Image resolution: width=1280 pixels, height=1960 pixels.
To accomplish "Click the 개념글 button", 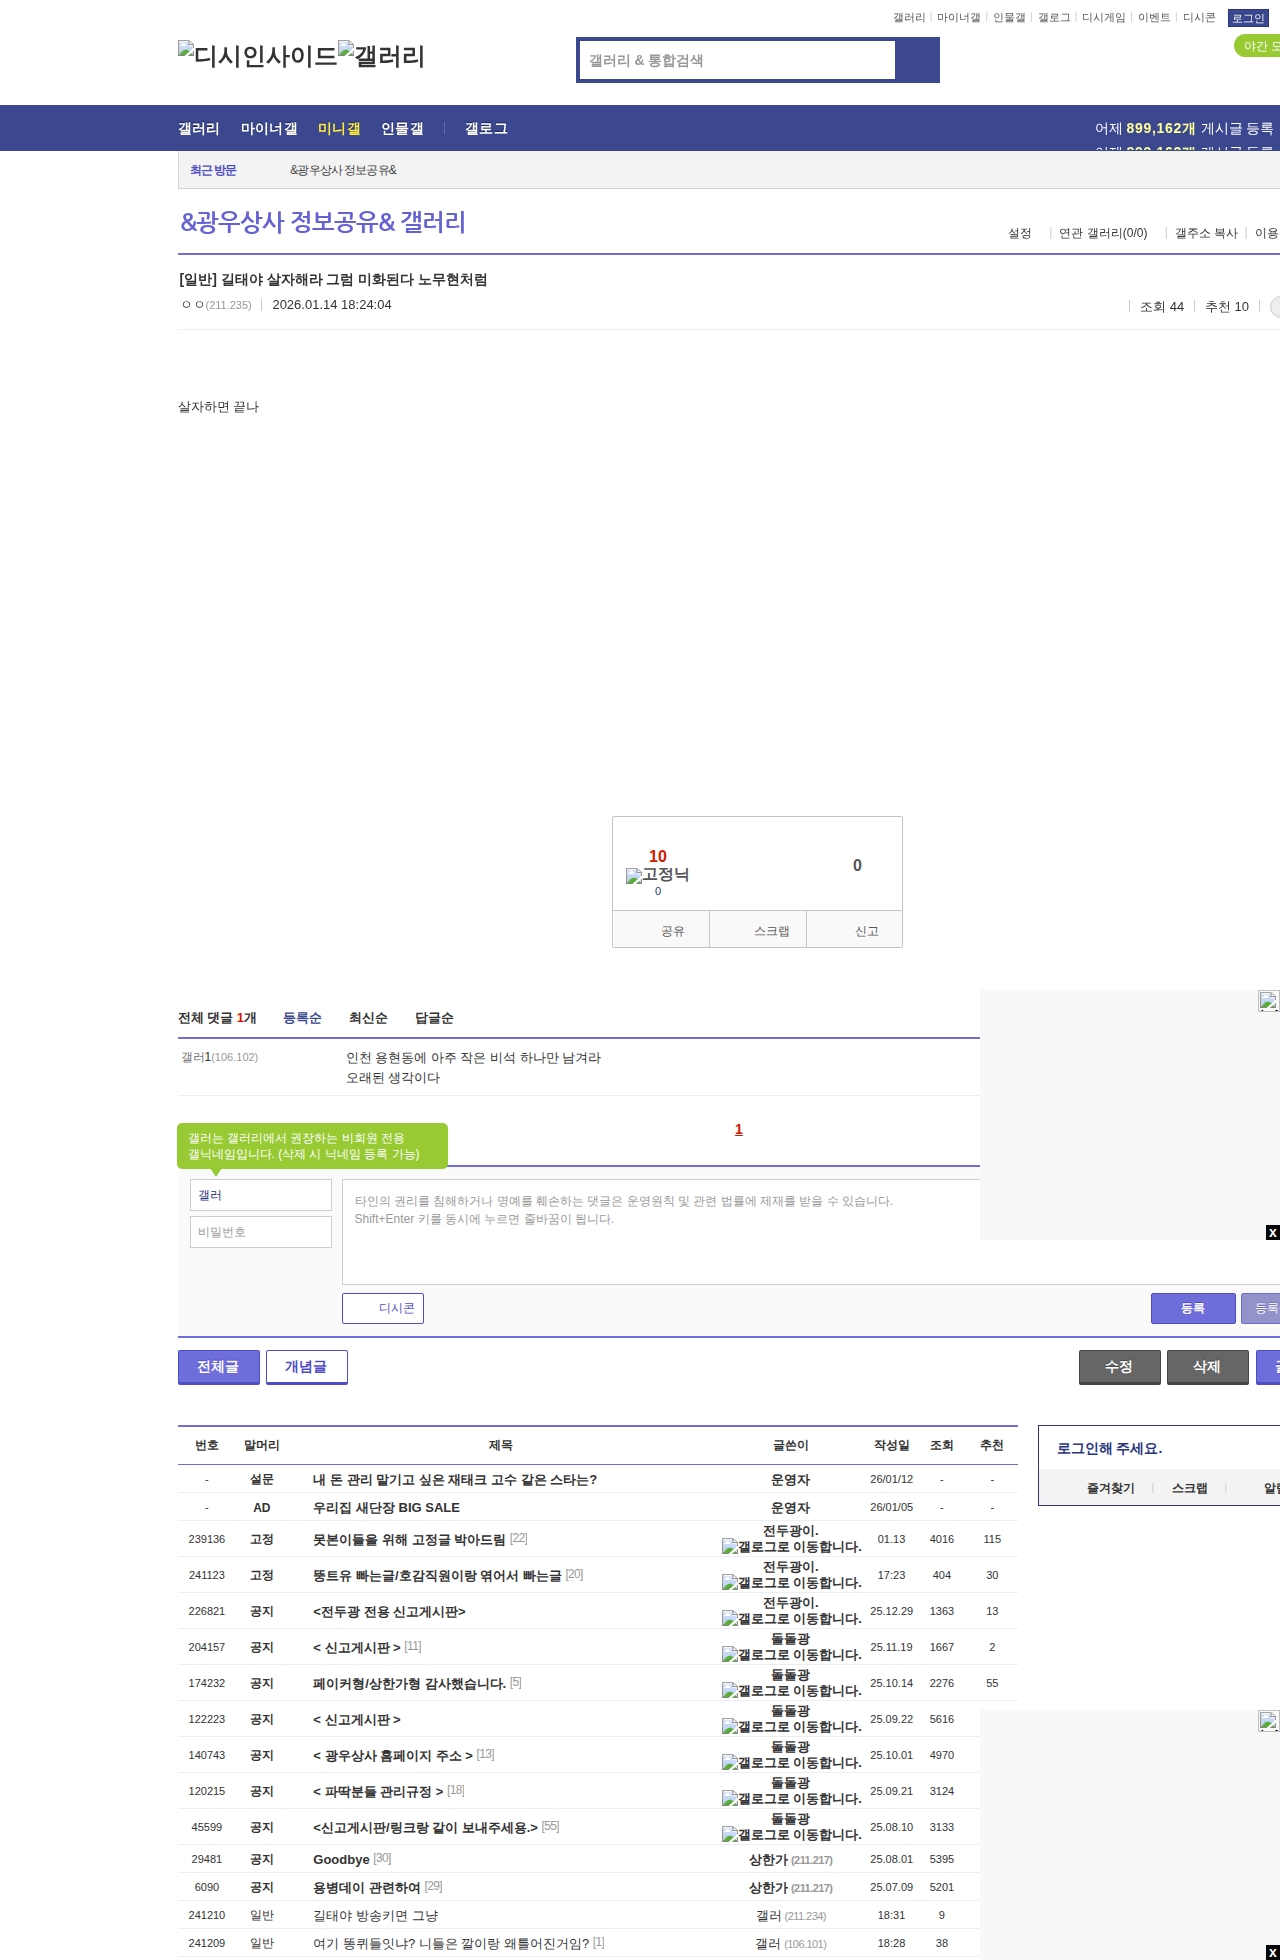I will coord(306,1367).
